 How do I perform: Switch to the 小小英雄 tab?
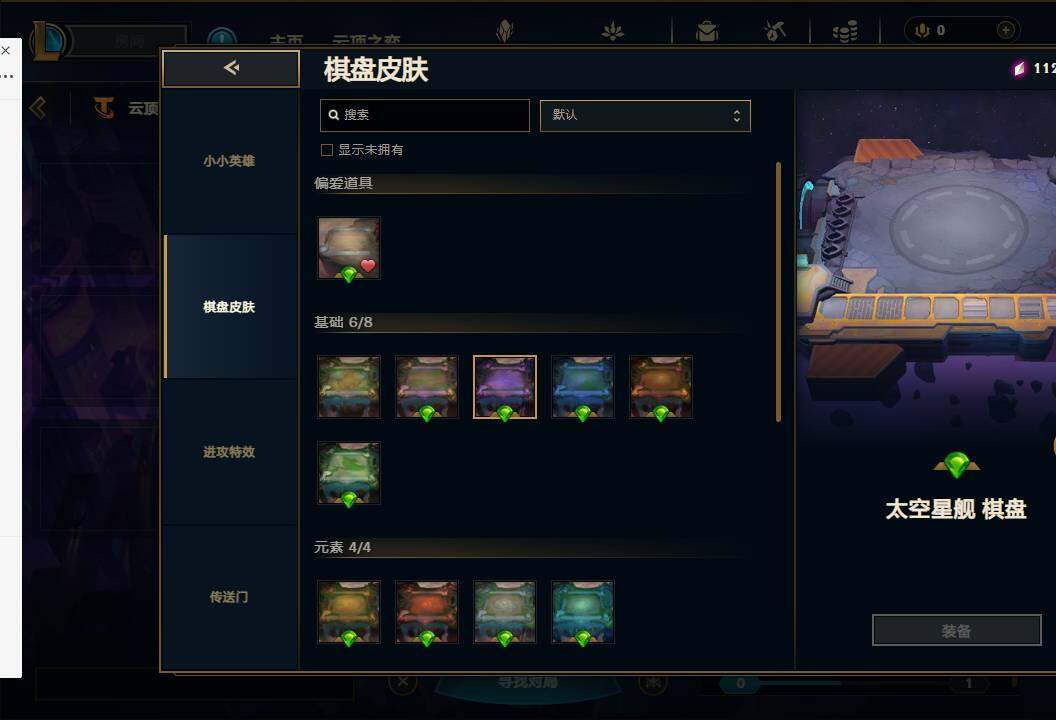pyautogui.click(x=230, y=161)
